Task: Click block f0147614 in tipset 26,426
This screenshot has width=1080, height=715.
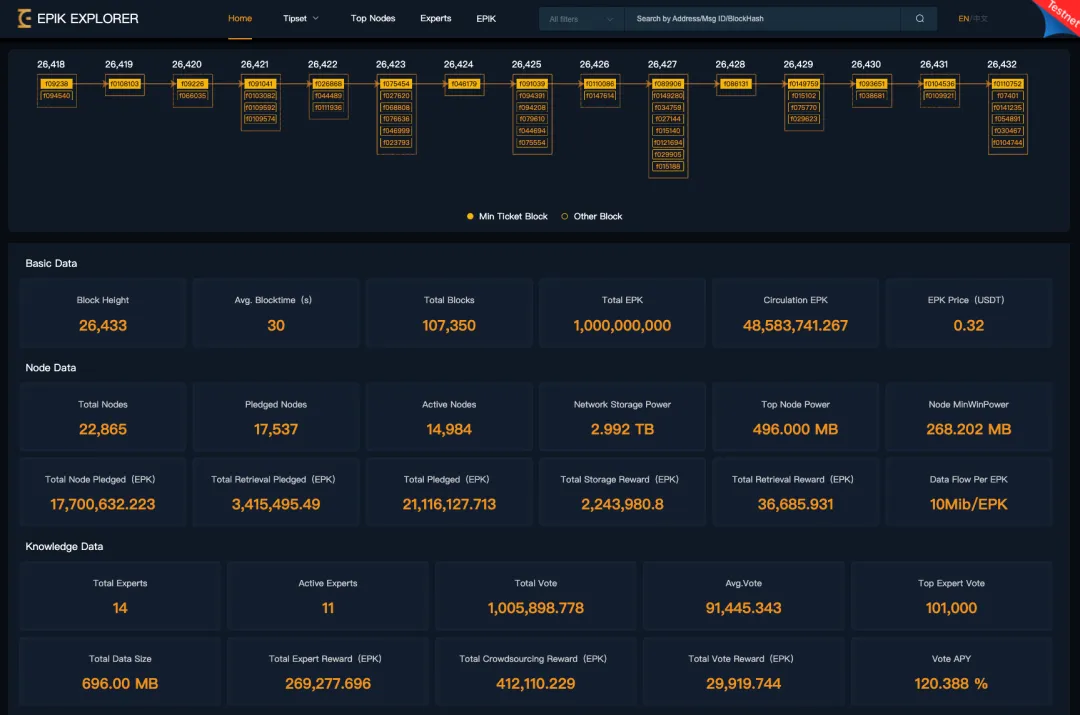Action: [599, 96]
